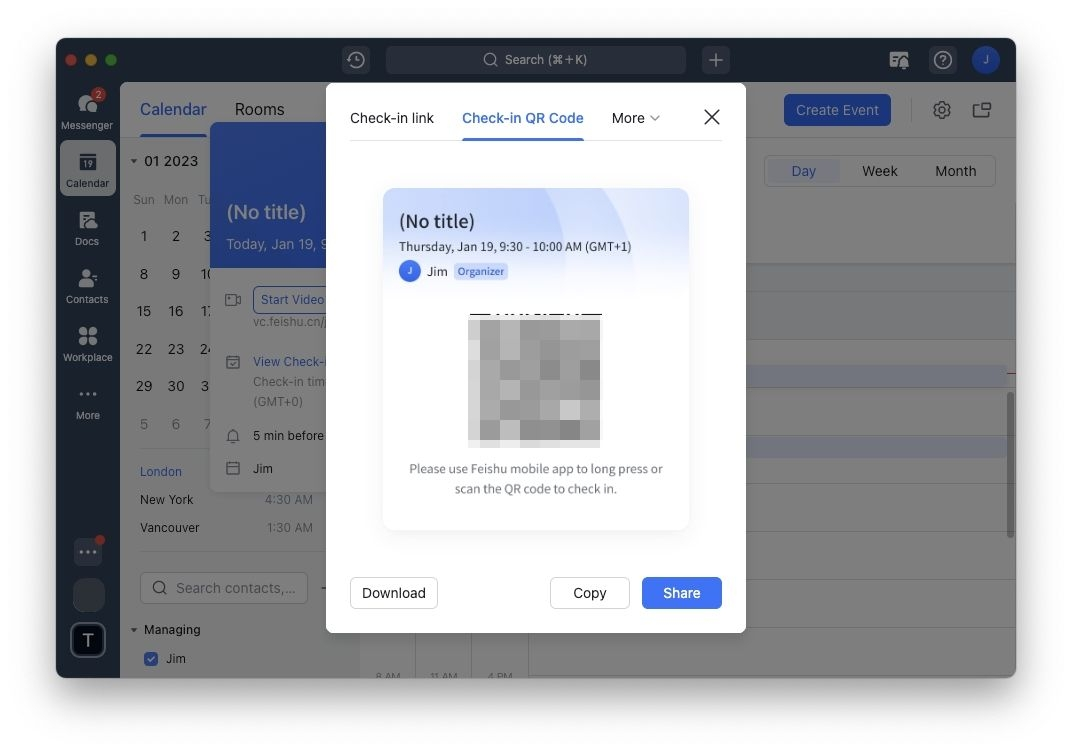Open Workplace from the sidebar
Viewport: 1072px width, 752px height.
click(87, 343)
